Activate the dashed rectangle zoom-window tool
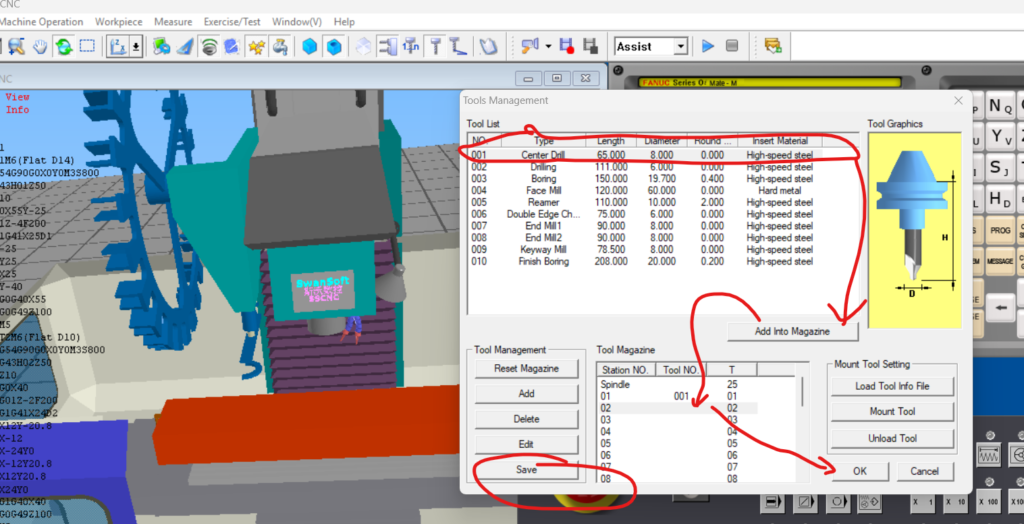1024x524 pixels. [x=87, y=47]
